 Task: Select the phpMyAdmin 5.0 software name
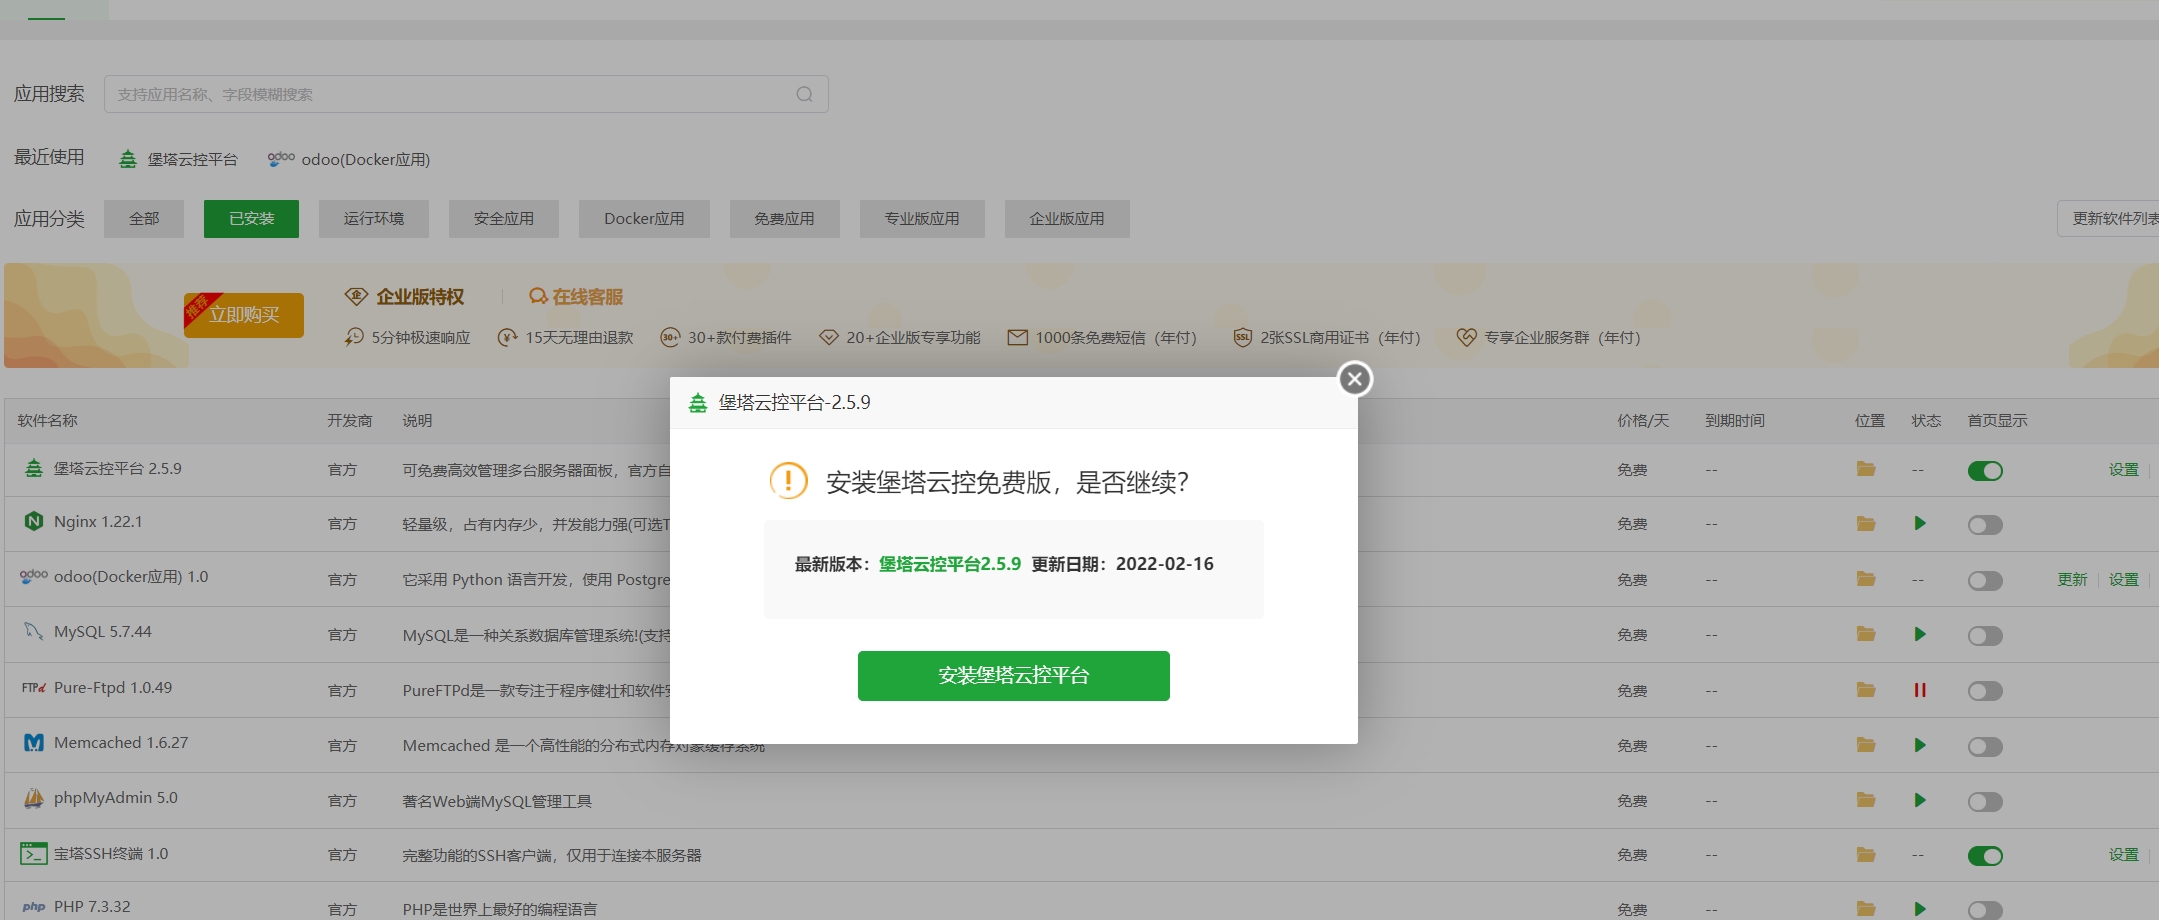pyautogui.click(x=116, y=798)
